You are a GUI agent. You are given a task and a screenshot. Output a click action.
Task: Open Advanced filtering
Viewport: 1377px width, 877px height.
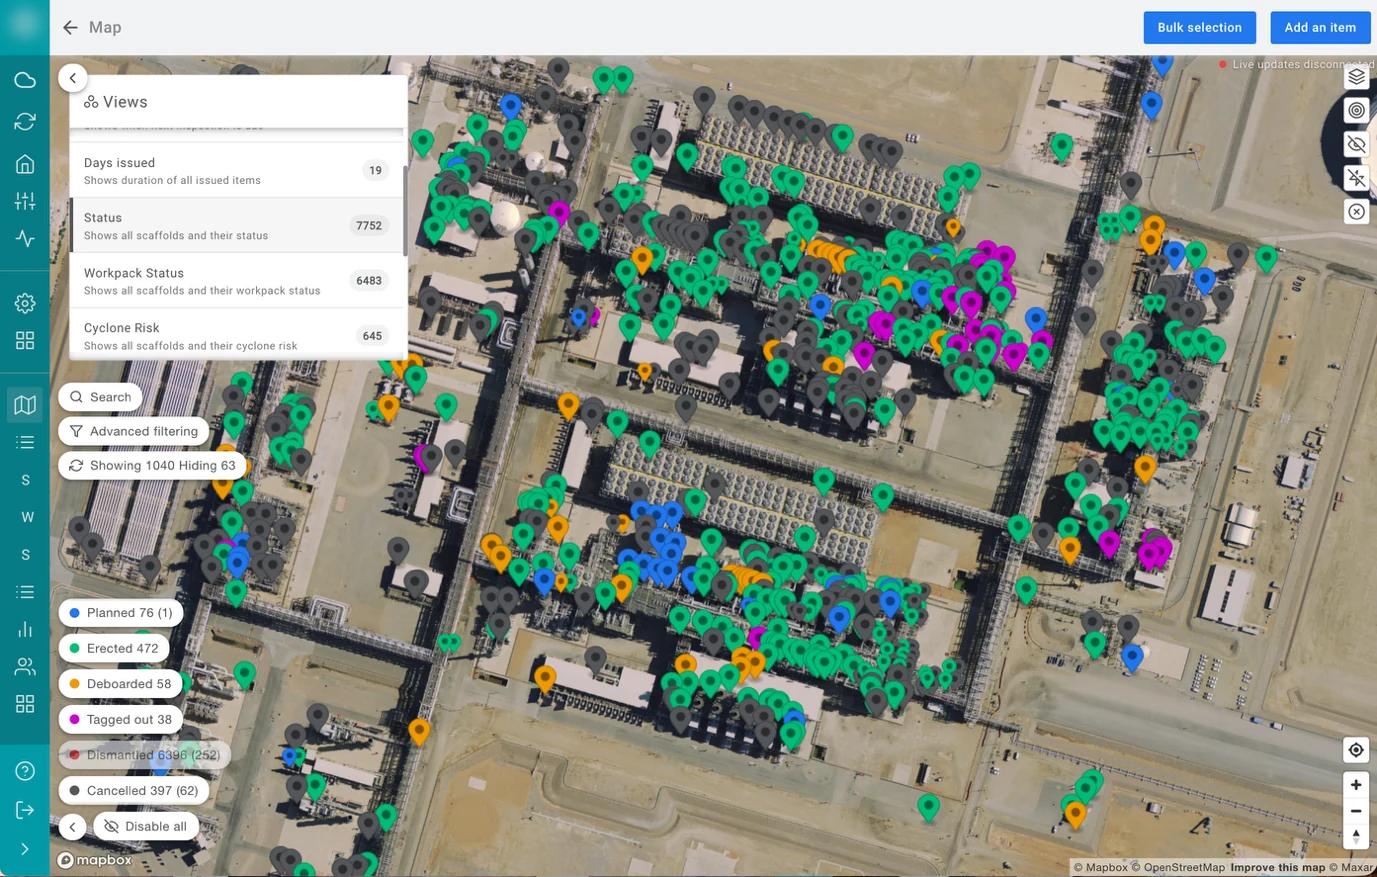click(134, 431)
